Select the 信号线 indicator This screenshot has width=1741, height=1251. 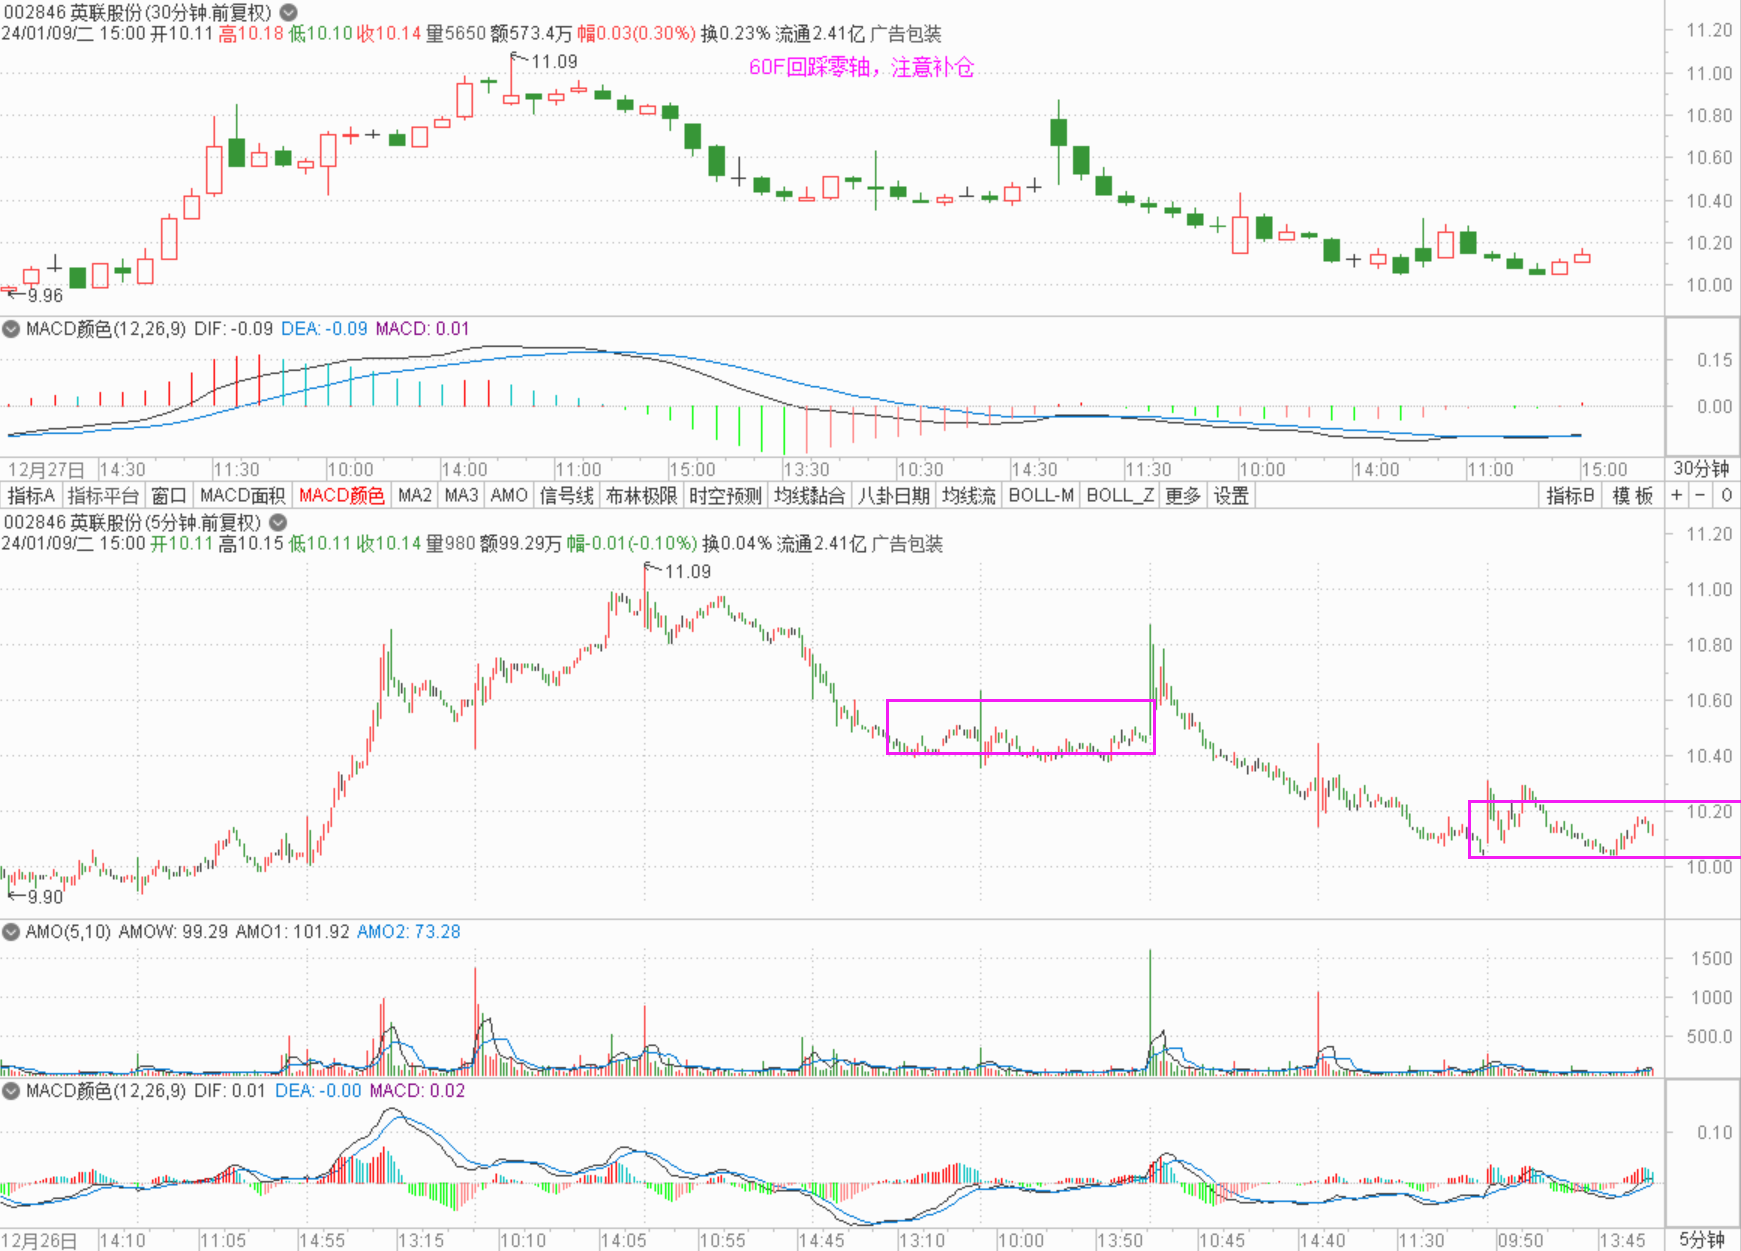(x=567, y=495)
